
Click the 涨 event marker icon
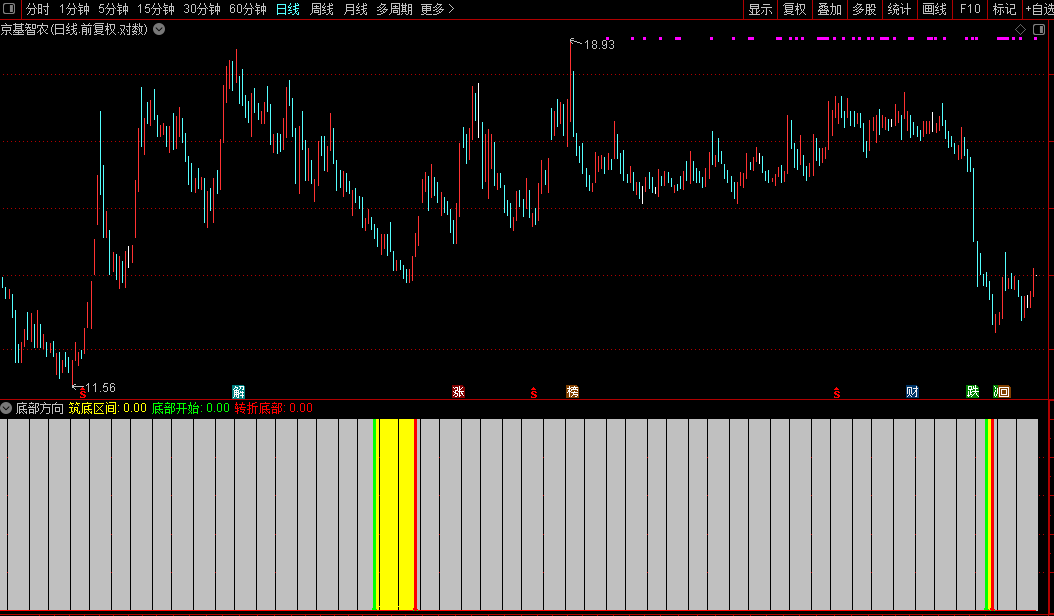[x=458, y=391]
